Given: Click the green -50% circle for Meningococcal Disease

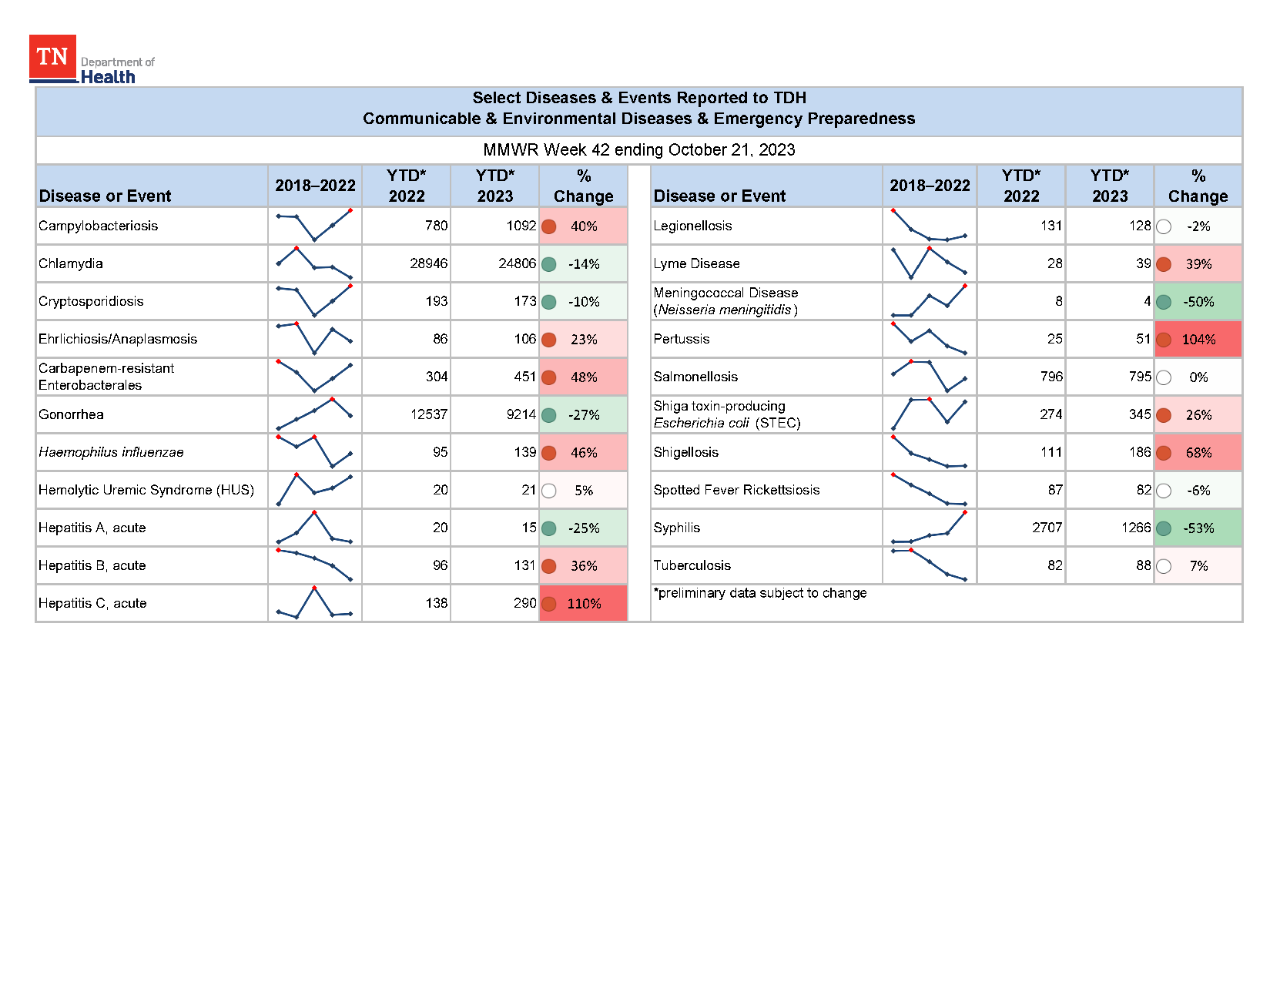Looking at the screenshot, I should 1164,301.
